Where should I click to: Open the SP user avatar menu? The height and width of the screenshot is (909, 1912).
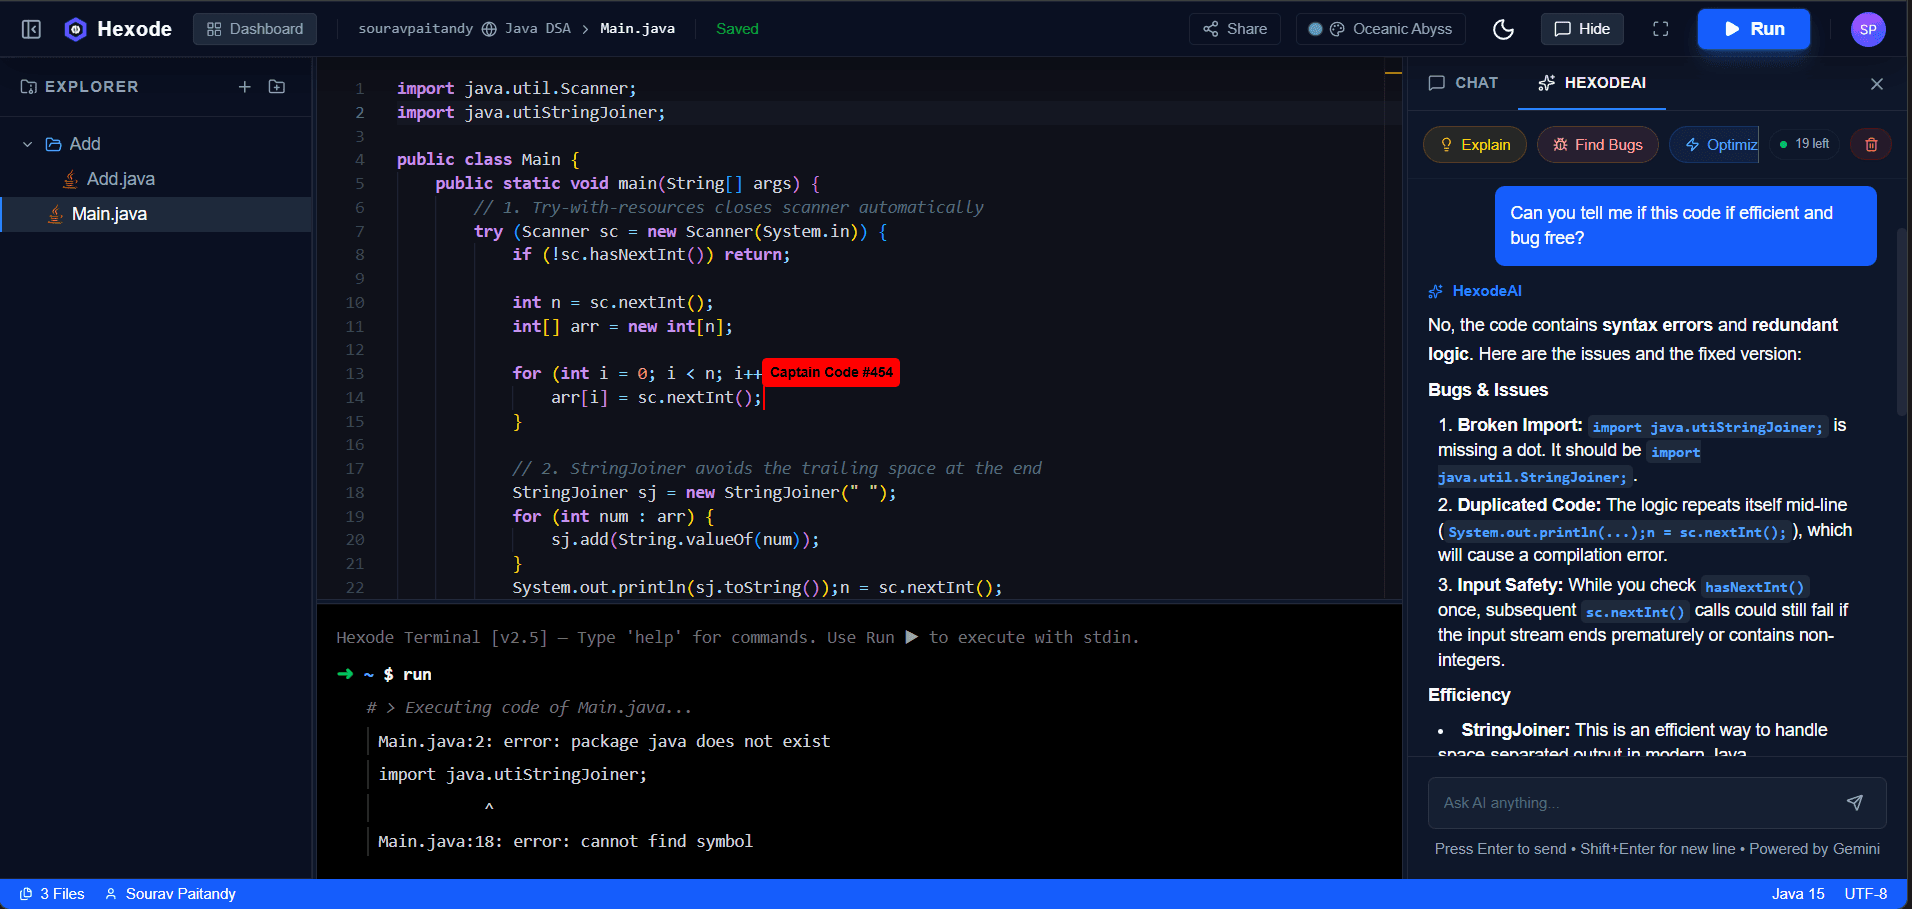coord(1868,29)
